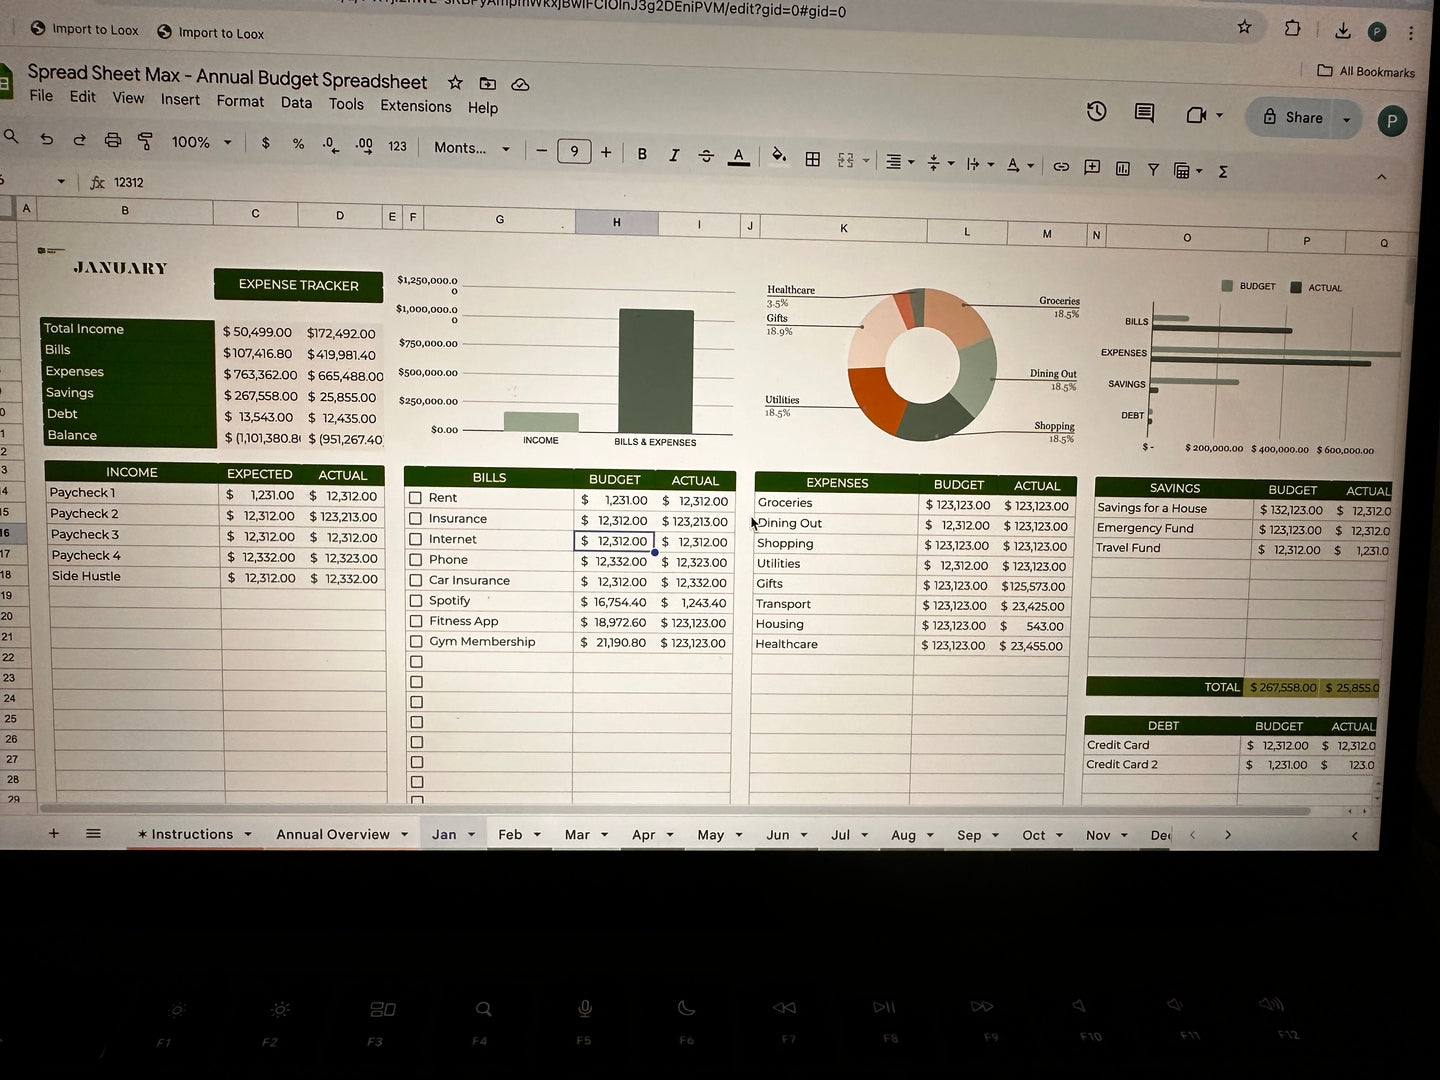1440x1080 pixels.
Task: Open the comments panel icon
Action: tap(1145, 113)
